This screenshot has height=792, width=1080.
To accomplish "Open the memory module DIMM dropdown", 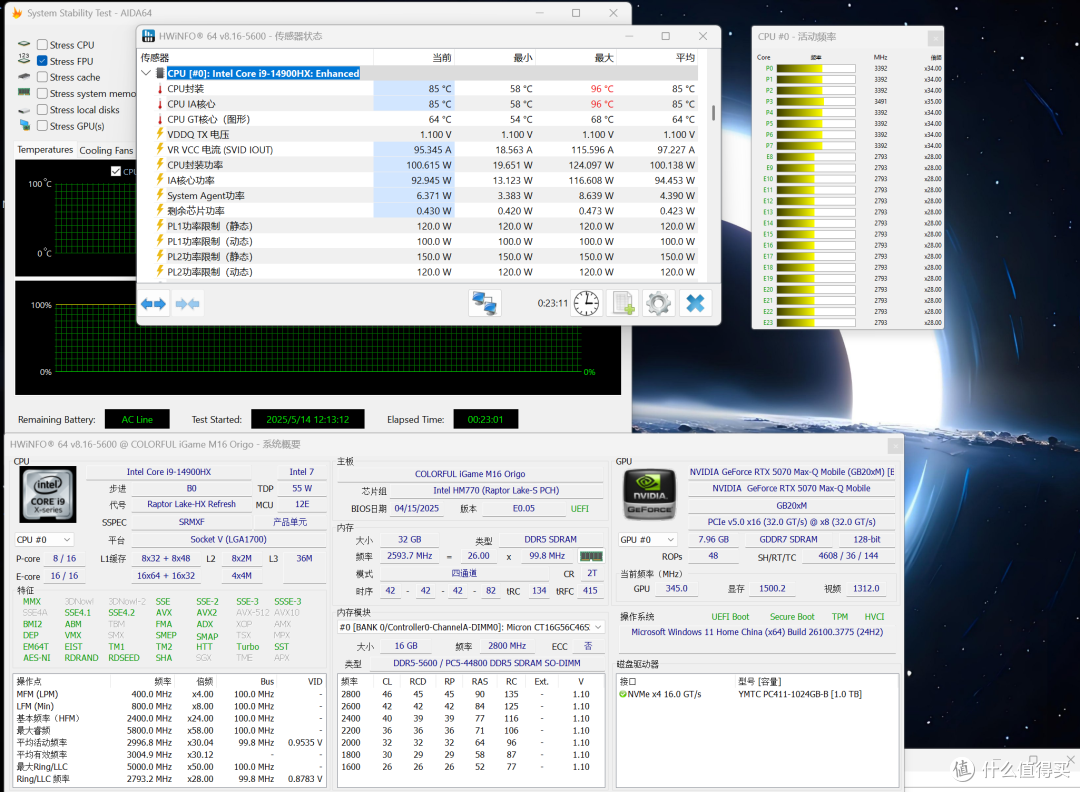I will tap(471, 627).
